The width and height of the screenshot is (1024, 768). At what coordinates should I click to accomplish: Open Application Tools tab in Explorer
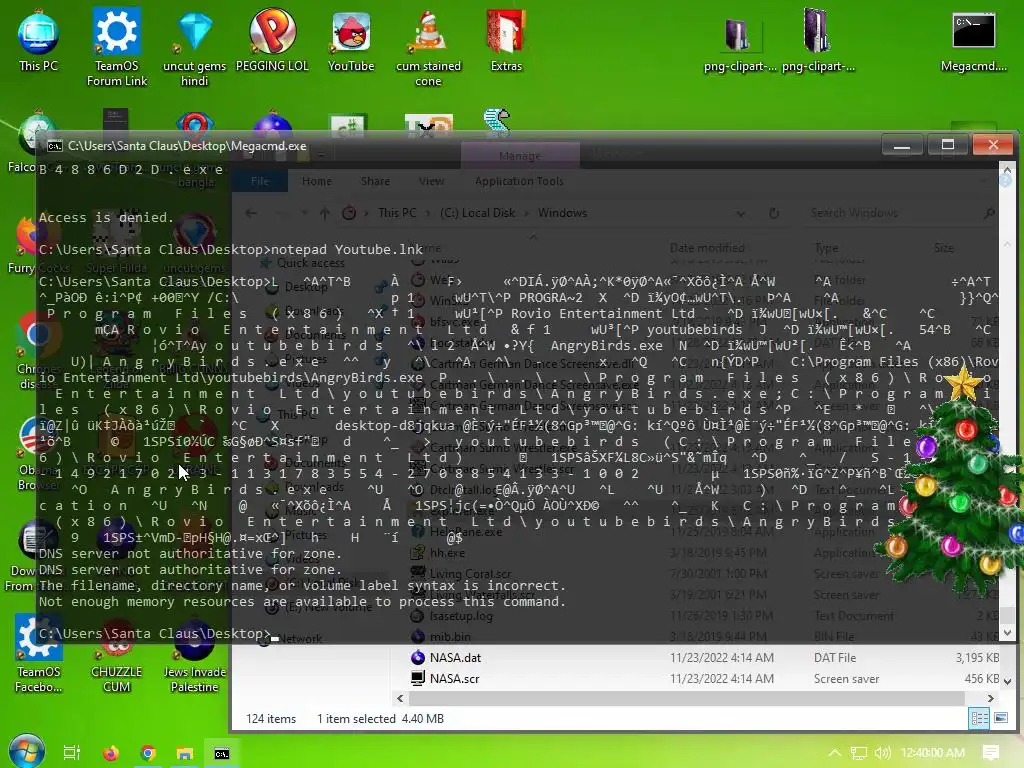coord(519,181)
